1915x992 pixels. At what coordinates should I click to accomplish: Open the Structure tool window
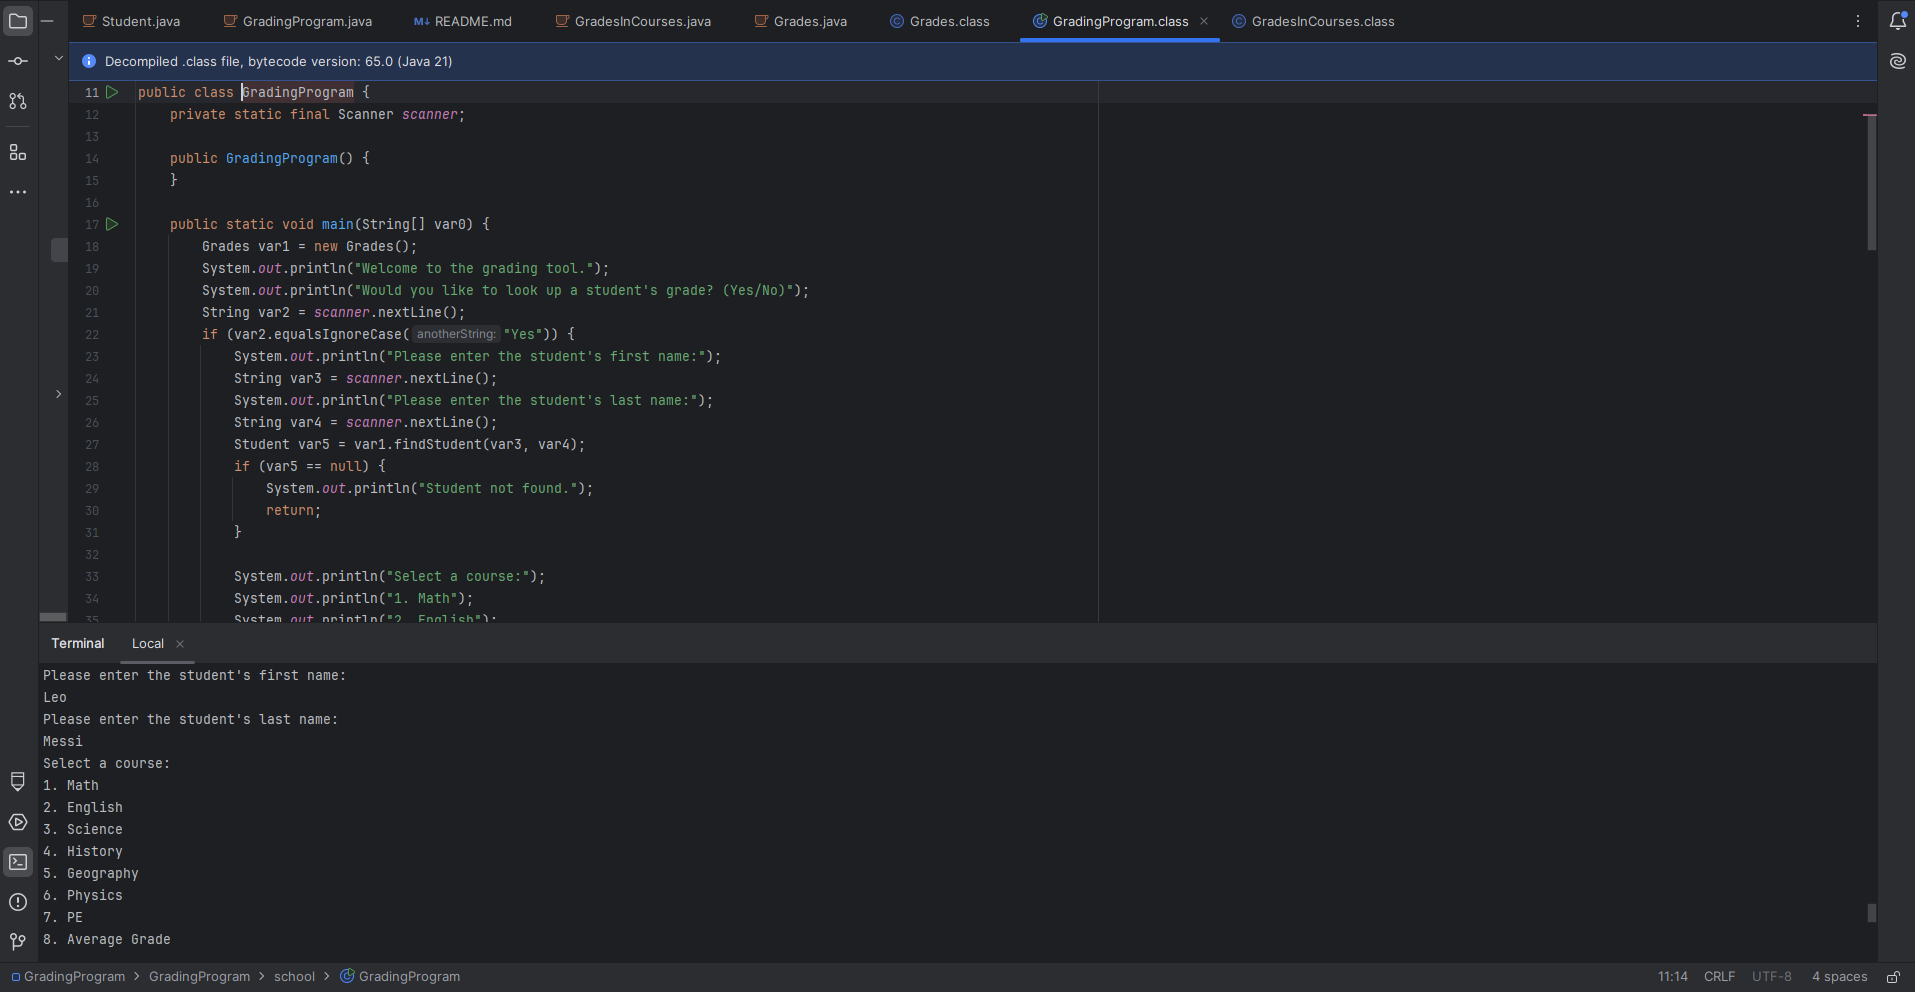click(18, 152)
